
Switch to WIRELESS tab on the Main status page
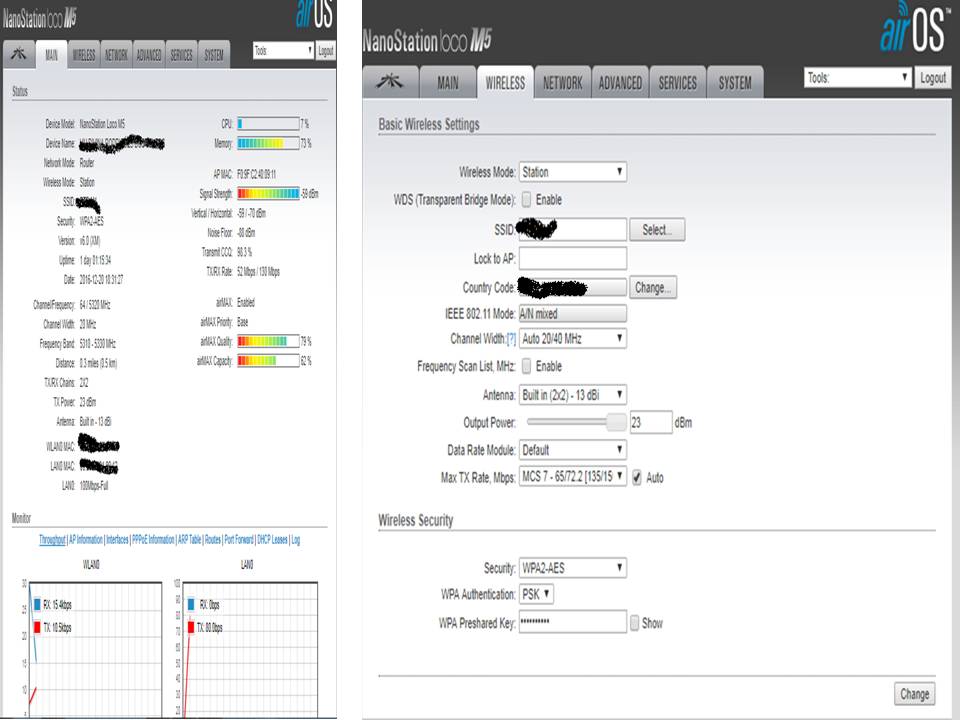[x=84, y=55]
